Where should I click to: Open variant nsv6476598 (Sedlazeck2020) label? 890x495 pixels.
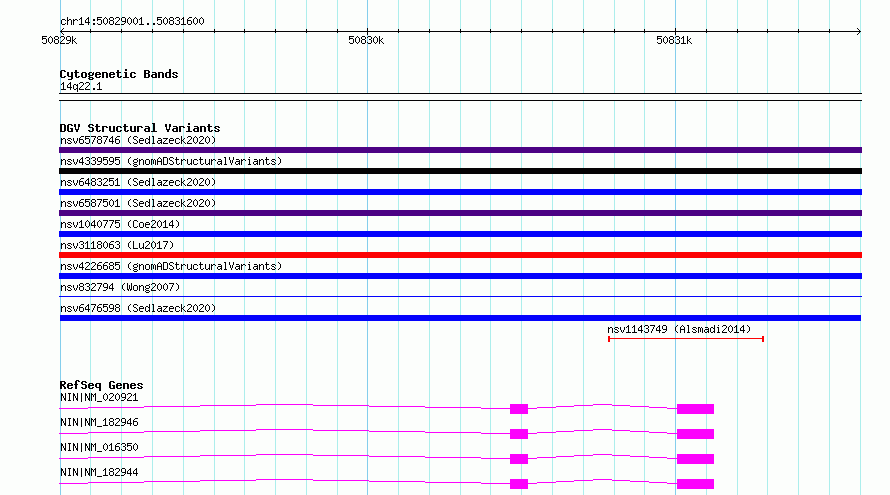pos(138,308)
